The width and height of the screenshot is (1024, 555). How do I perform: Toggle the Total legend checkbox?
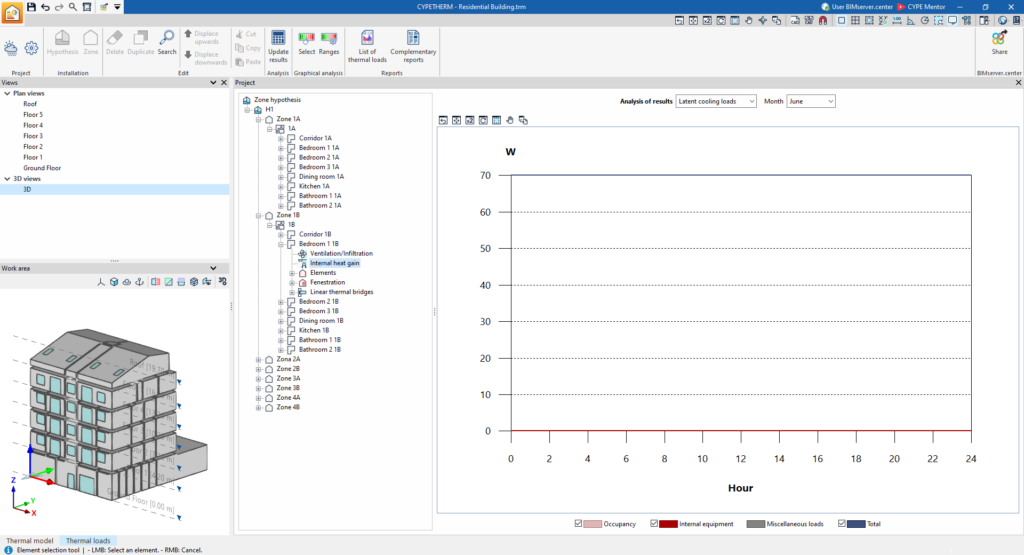[x=842, y=524]
